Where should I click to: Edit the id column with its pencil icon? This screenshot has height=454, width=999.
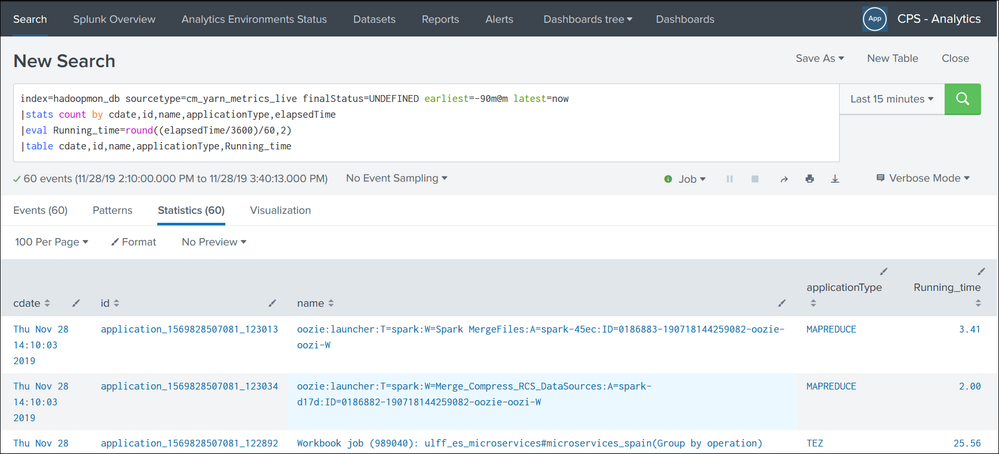click(x=273, y=304)
